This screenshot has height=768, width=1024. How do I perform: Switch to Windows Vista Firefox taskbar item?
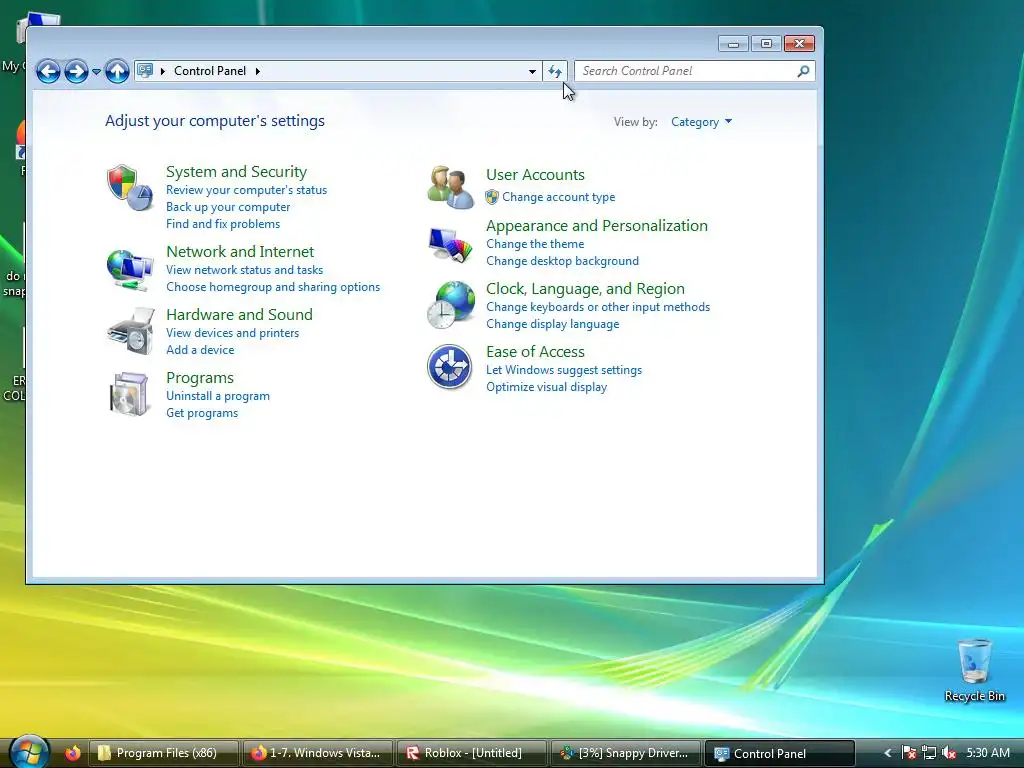coord(317,753)
